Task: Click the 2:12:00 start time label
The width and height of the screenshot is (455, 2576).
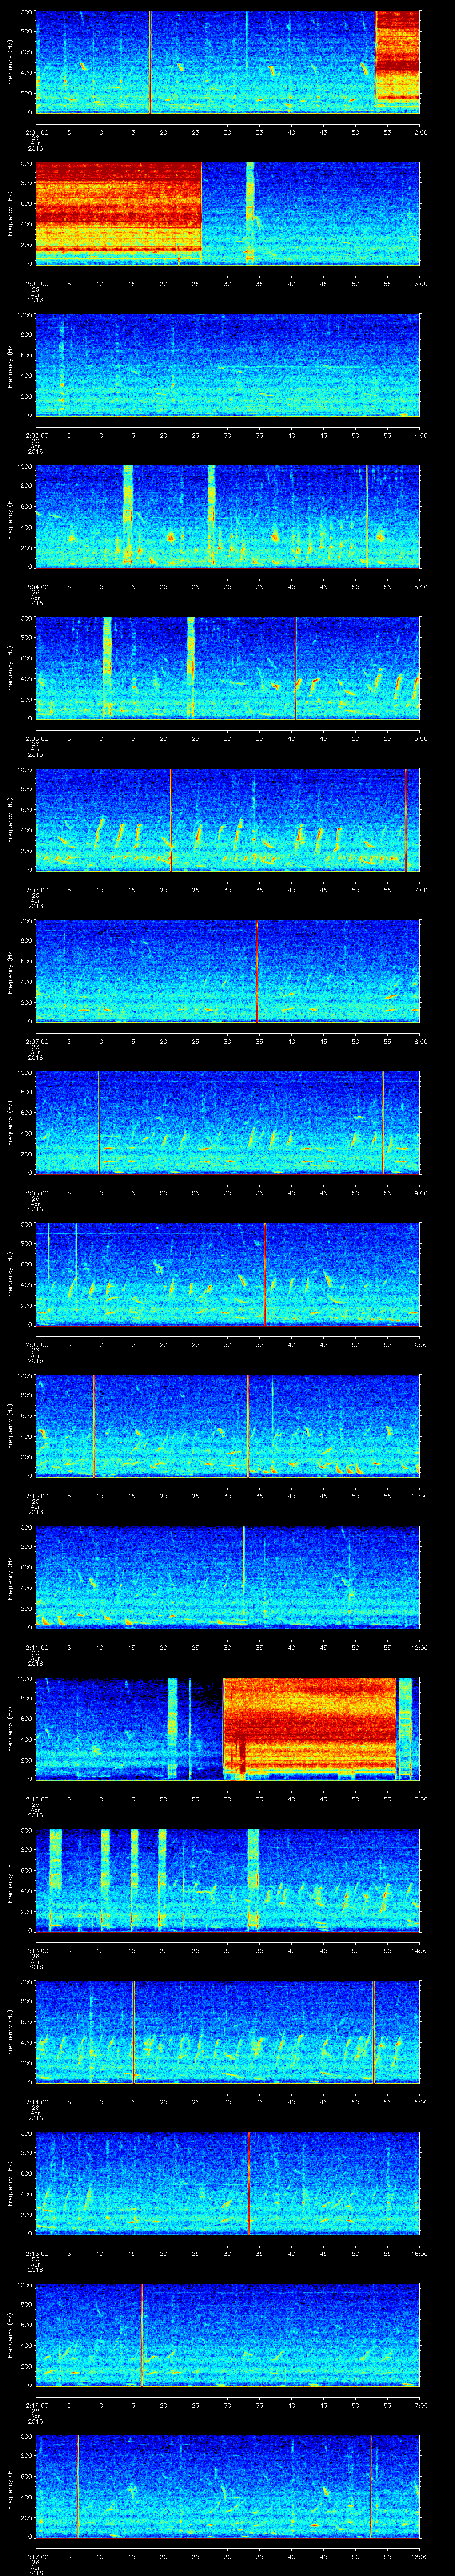Action: point(36,1800)
